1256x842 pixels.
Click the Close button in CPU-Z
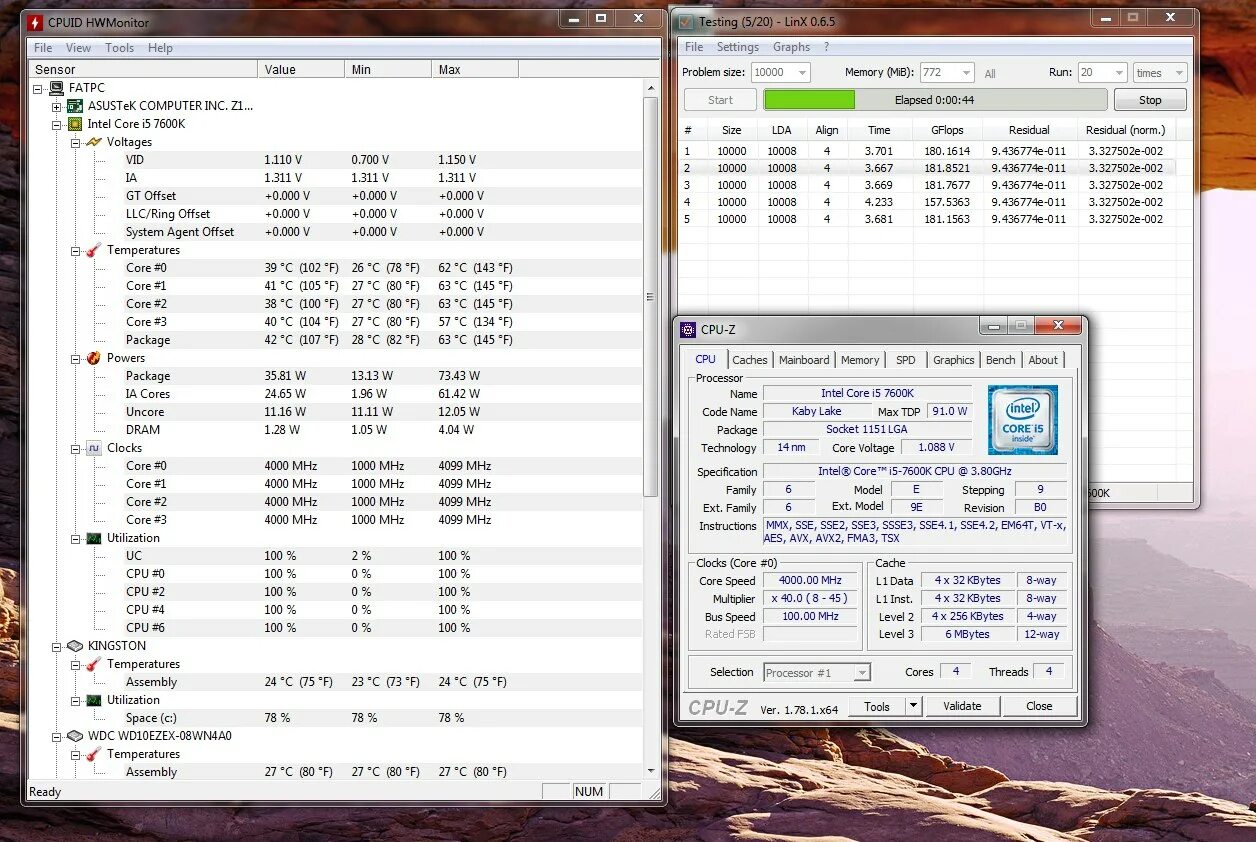click(1039, 706)
